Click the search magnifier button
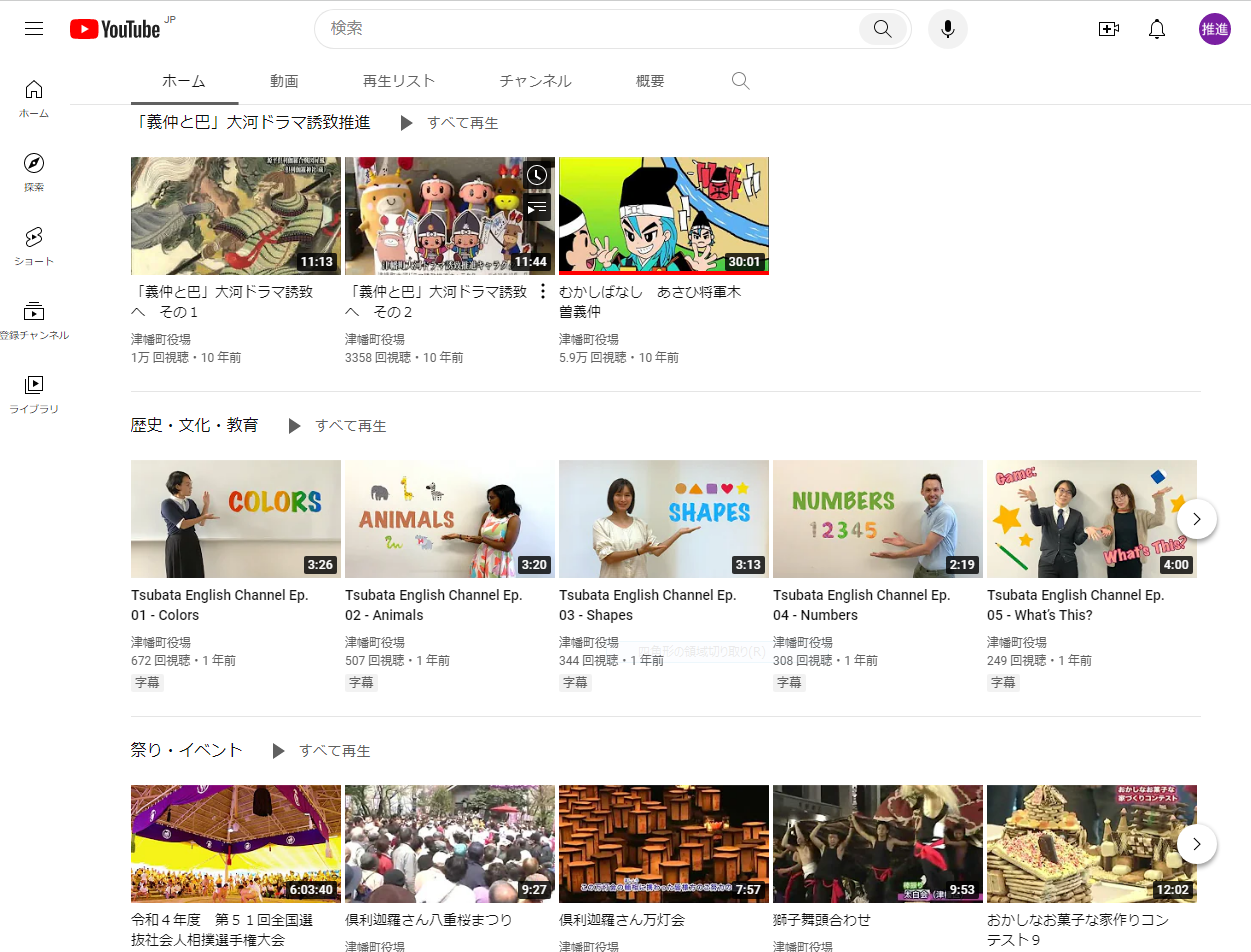This screenshot has width=1251, height=952. point(882,29)
